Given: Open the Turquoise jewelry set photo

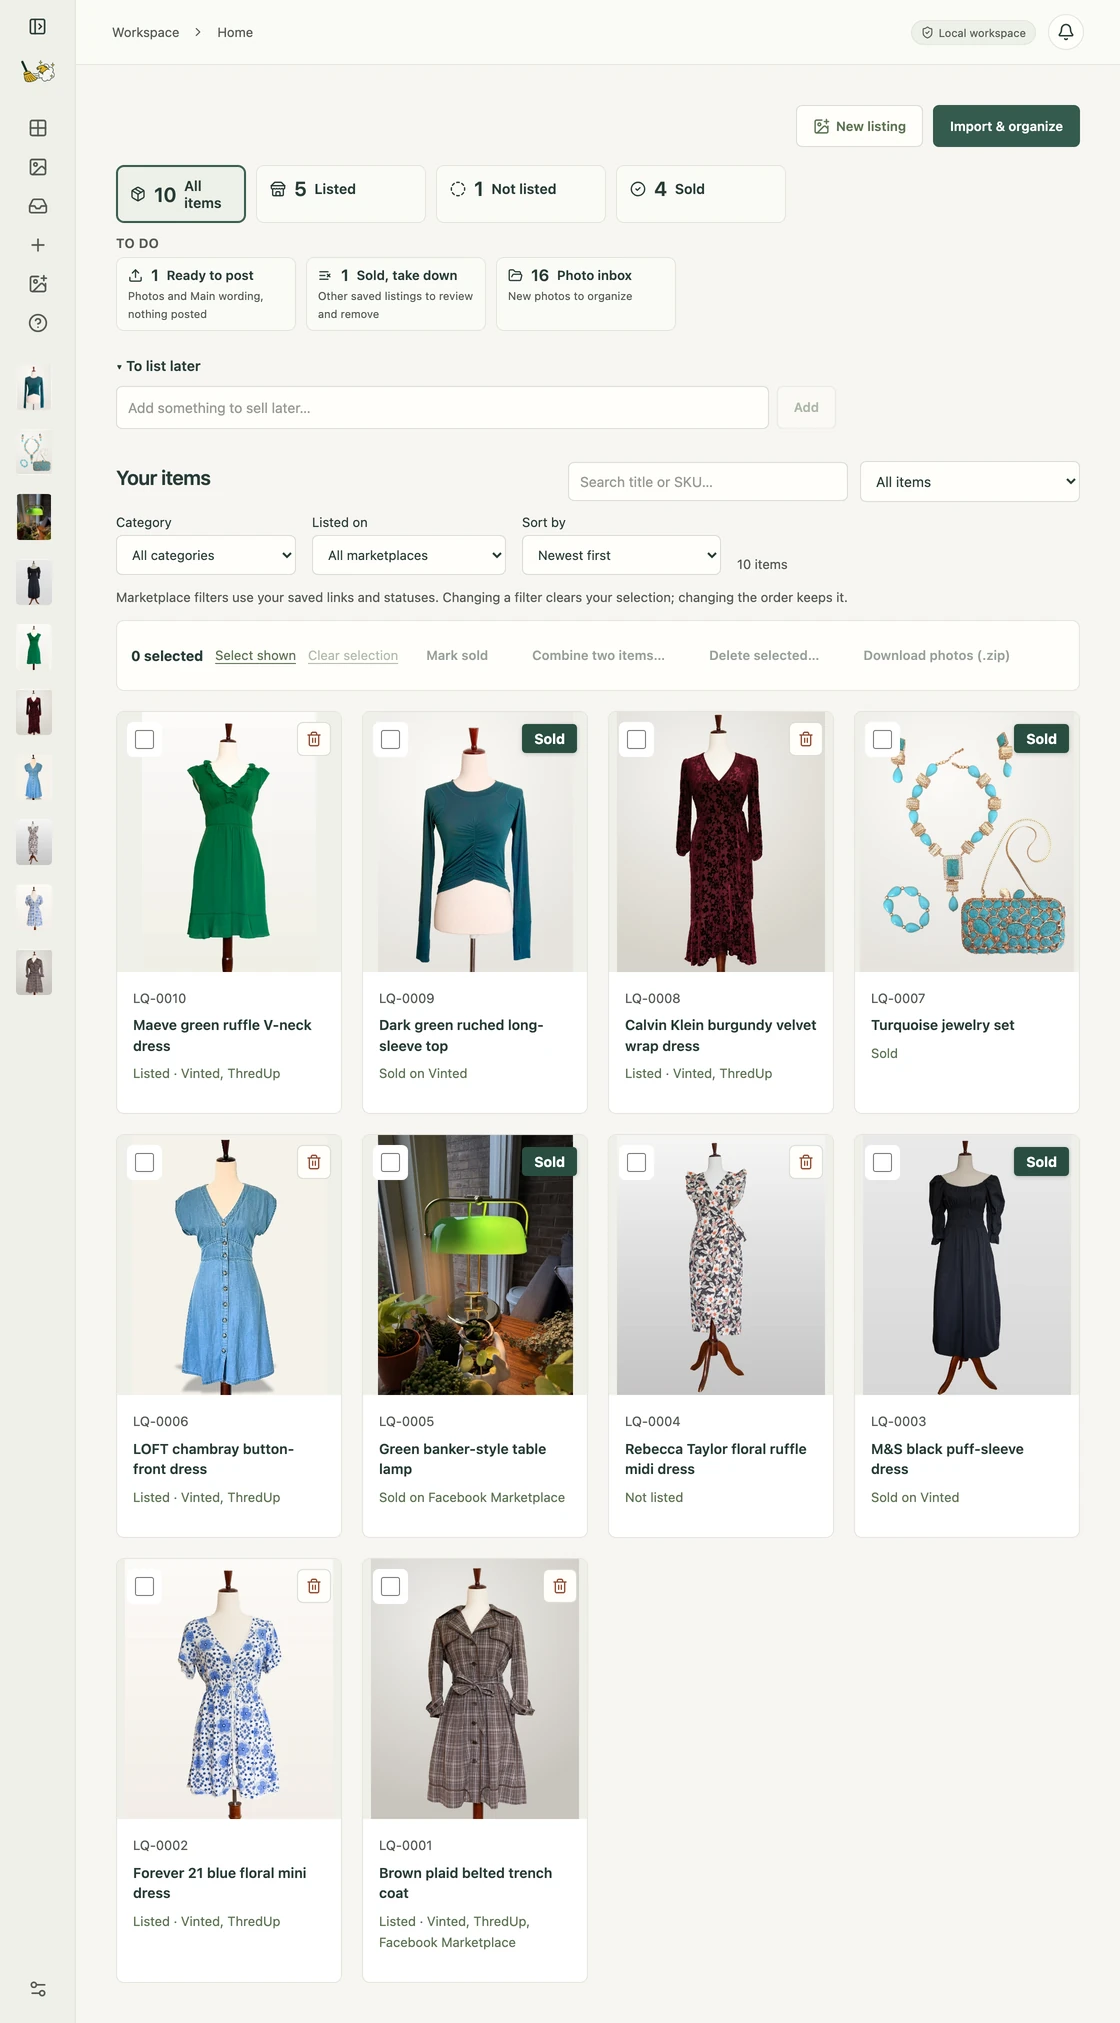Looking at the screenshot, I should [x=967, y=842].
